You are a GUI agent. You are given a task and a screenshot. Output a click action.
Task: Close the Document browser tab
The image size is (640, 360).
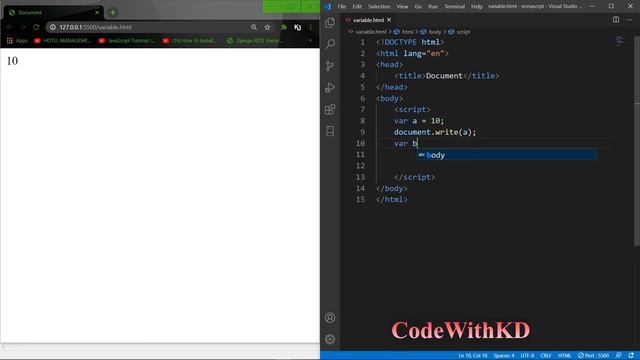coord(97,13)
